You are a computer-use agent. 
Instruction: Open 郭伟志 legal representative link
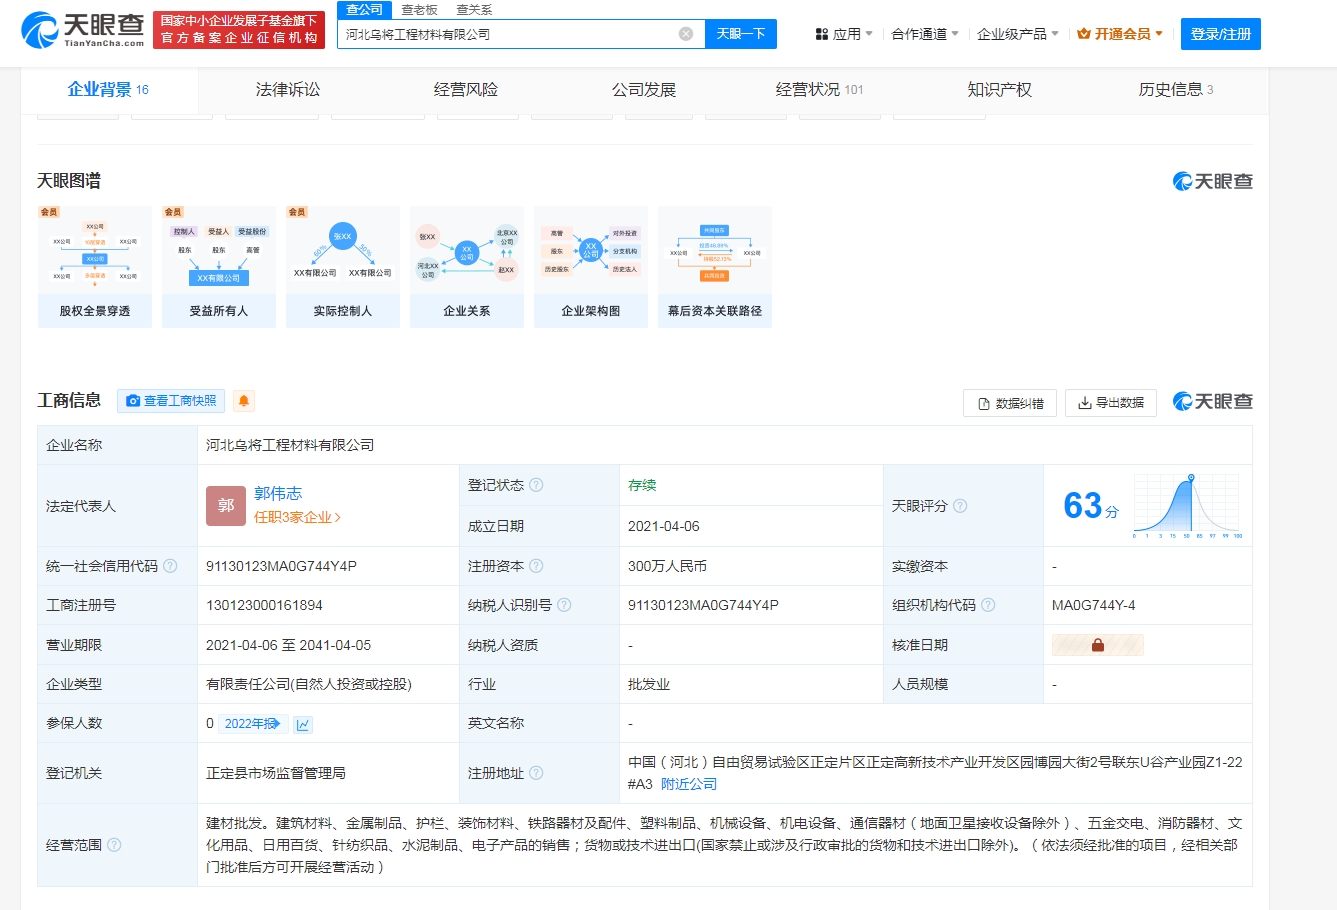[278, 493]
